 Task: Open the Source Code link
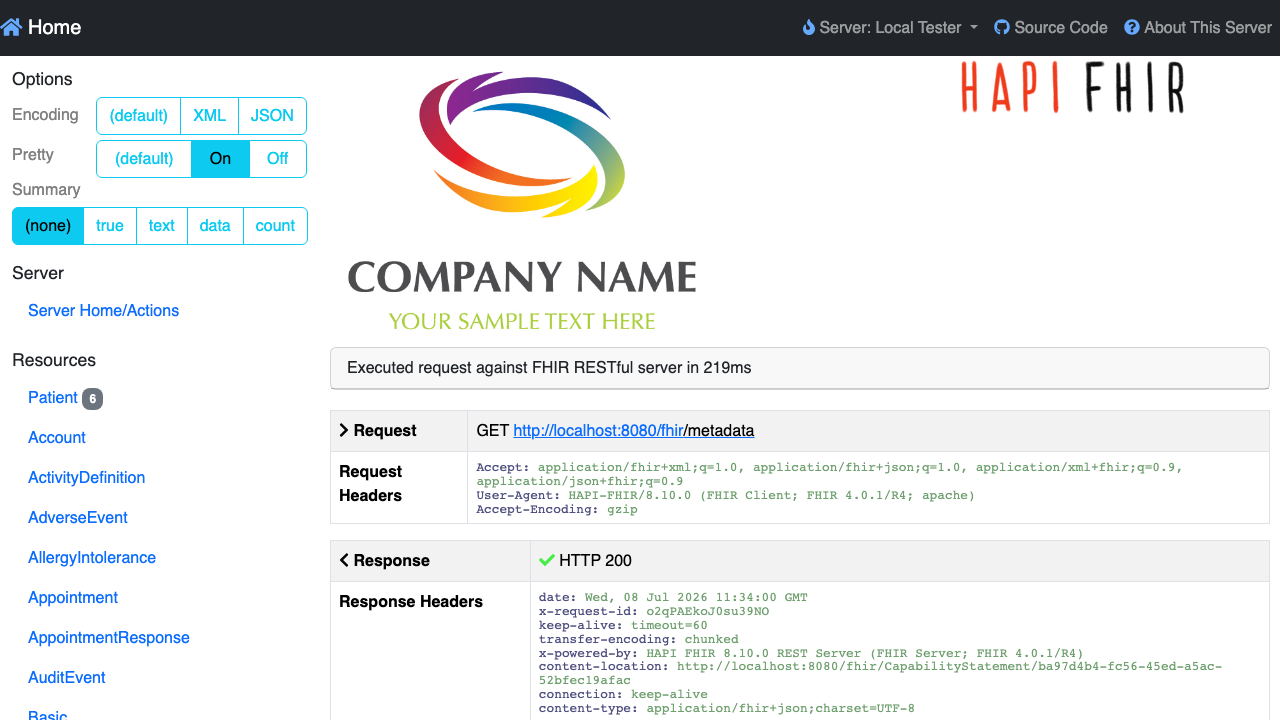coord(1051,28)
